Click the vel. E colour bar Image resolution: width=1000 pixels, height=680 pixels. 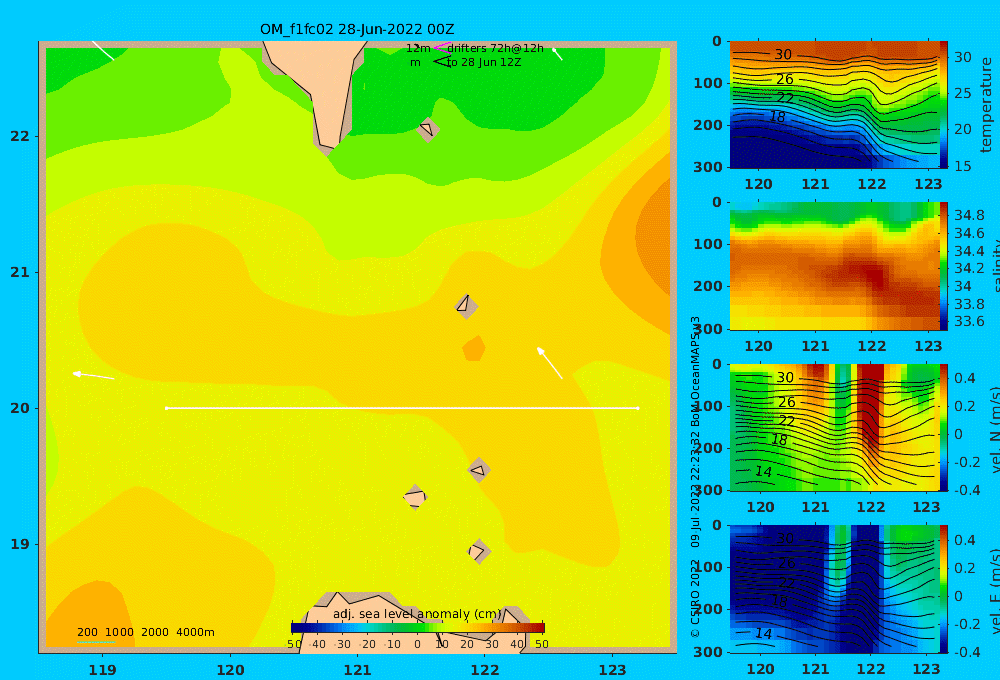pyautogui.click(x=943, y=589)
